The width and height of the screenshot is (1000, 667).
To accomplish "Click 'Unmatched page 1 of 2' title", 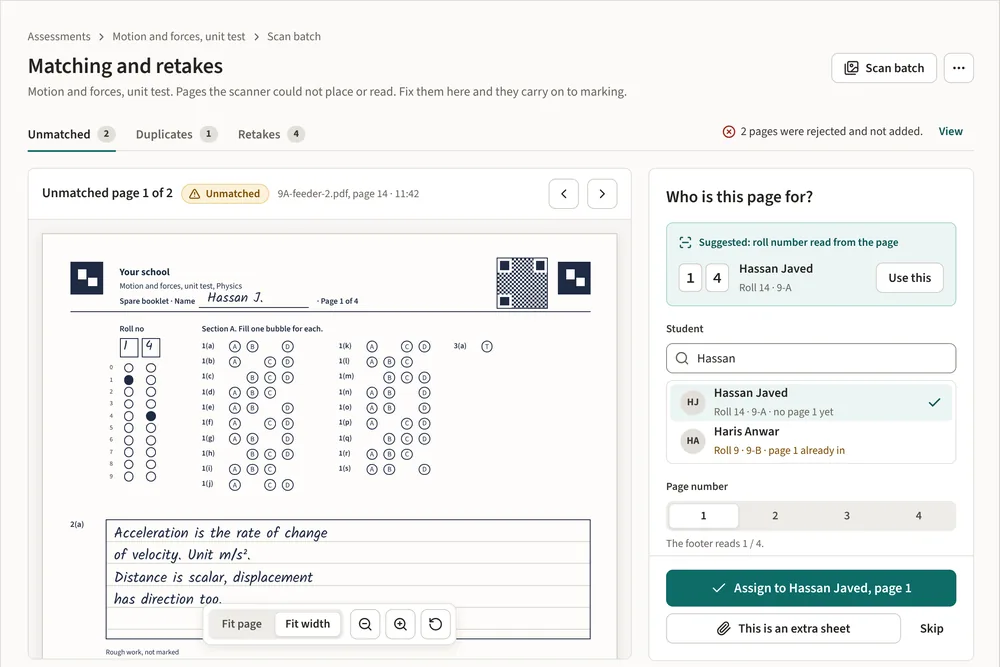I will 107,193.
